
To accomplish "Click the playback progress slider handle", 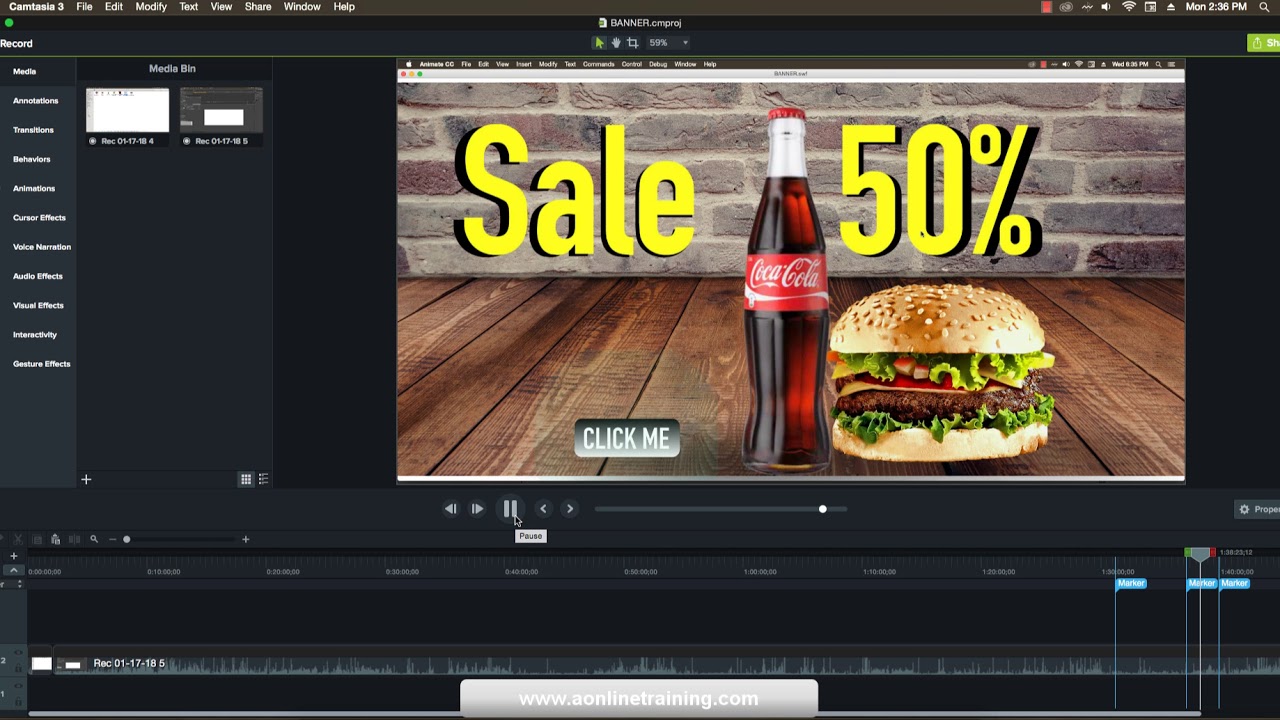I will click(x=822, y=509).
